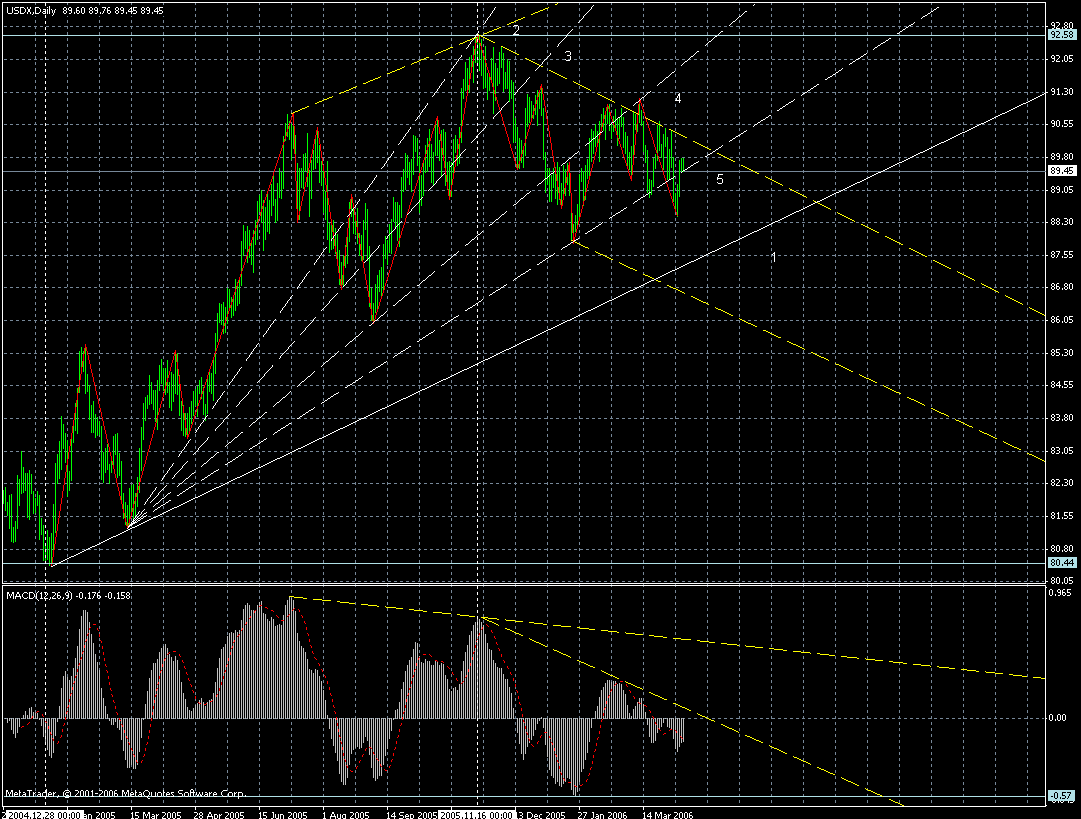The image size is (1081, 819).
Task: Click the 28 Apr 2005 date label
Action: 219,815
